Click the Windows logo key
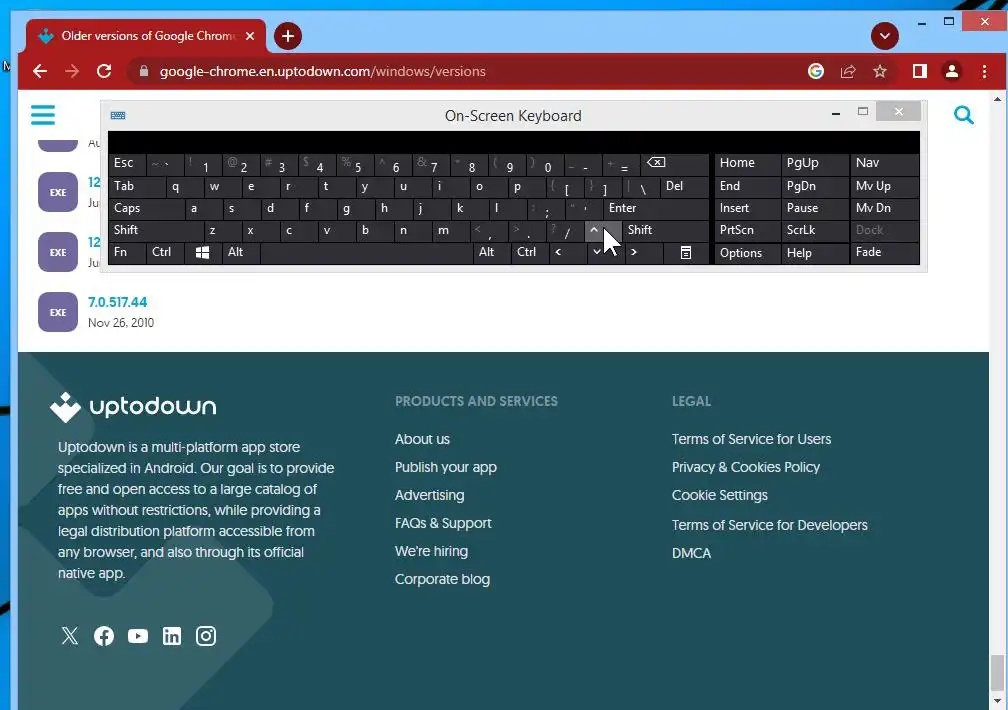The width and height of the screenshot is (1008, 710). pos(202,253)
